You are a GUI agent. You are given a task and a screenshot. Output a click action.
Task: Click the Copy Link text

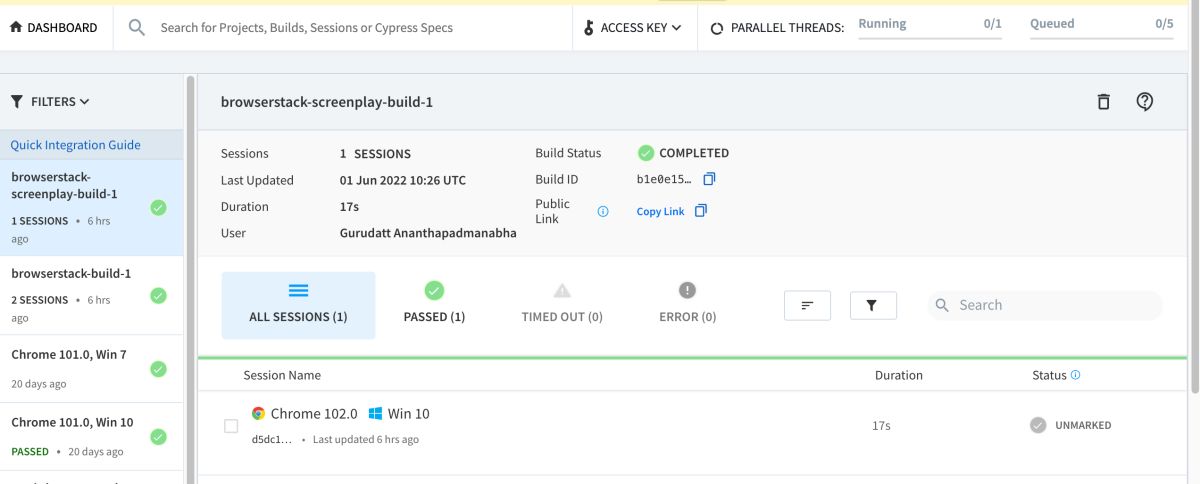coord(660,212)
